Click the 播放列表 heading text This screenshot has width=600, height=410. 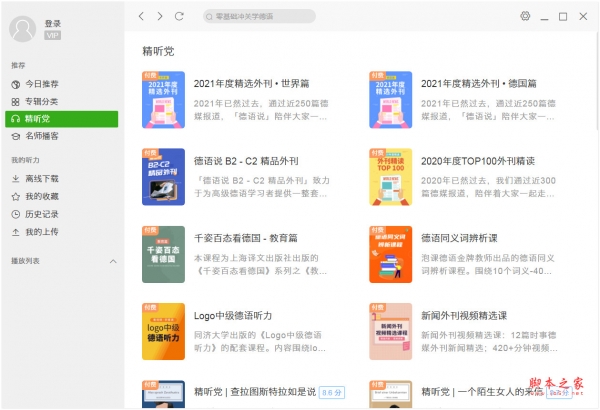click(x=25, y=261)
